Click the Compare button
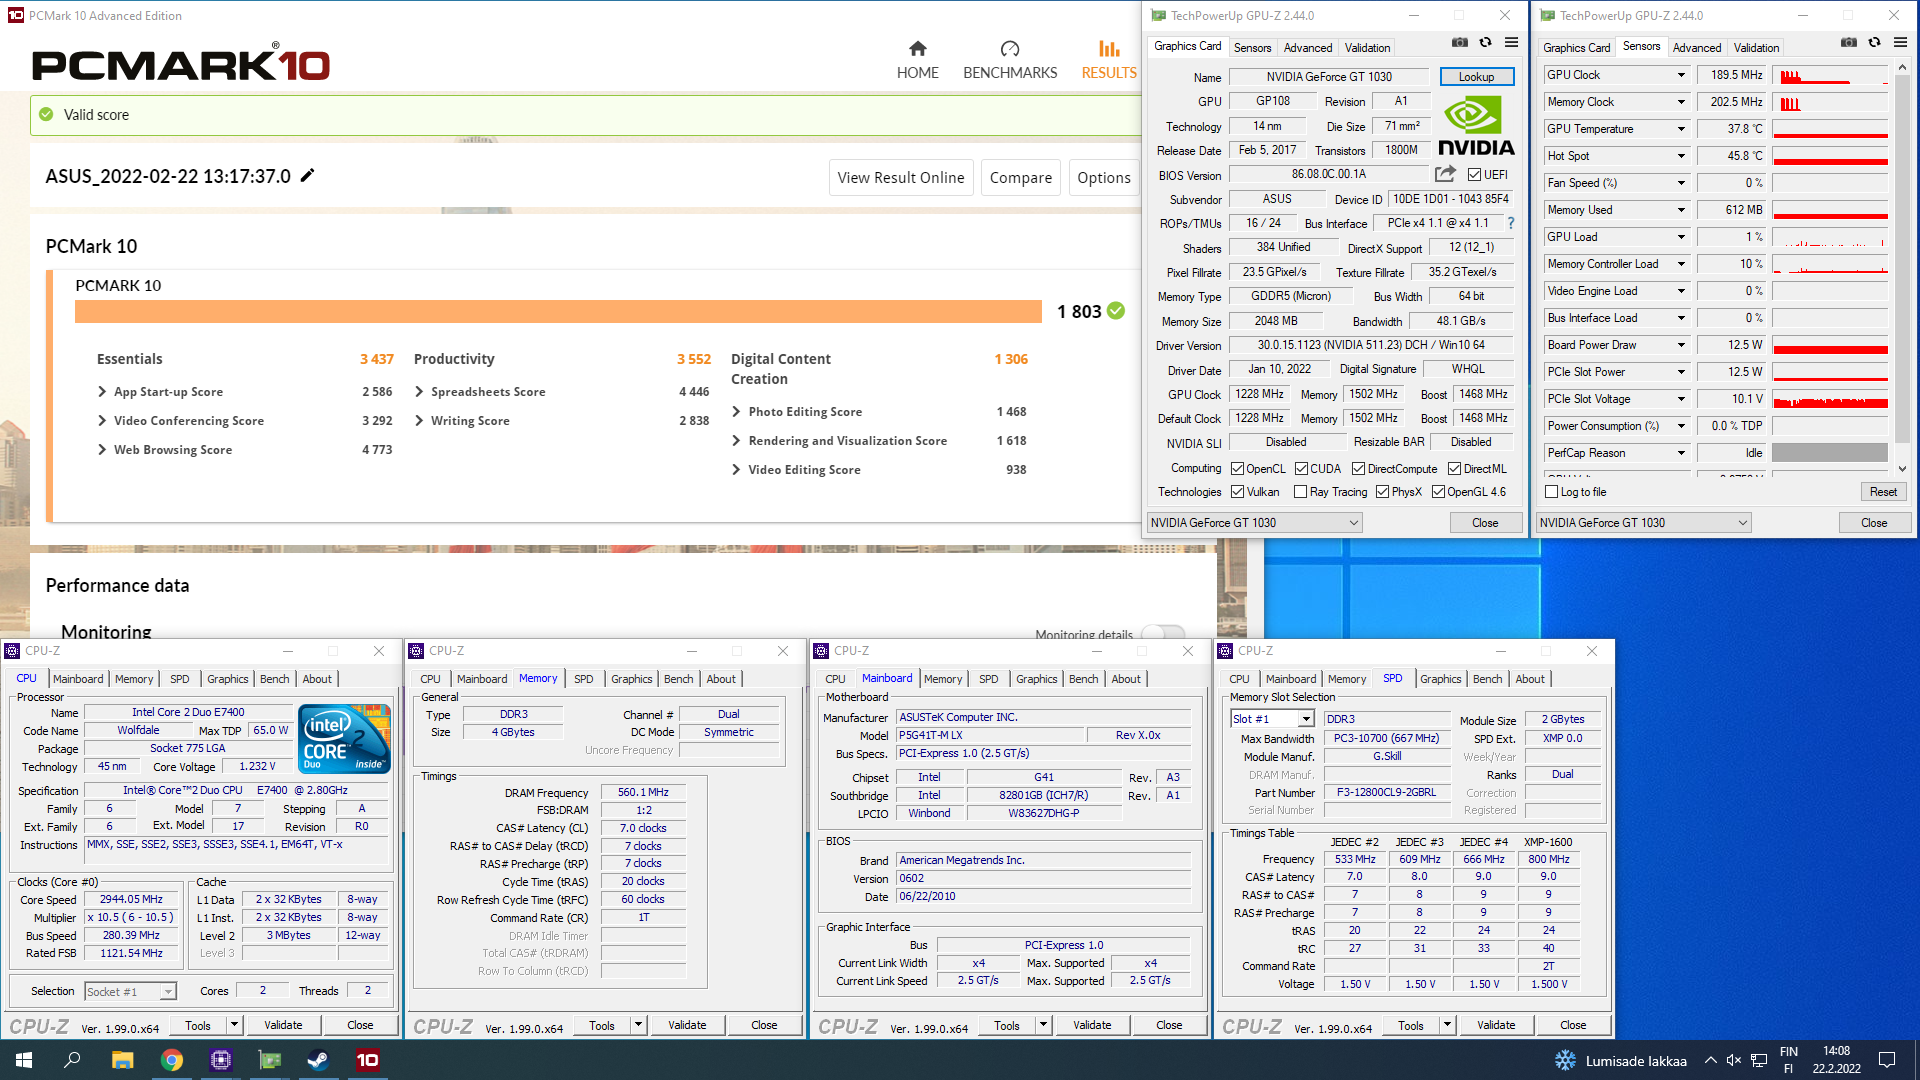The height and width of the screenshot is (1080, 1920). point(1020,178)
